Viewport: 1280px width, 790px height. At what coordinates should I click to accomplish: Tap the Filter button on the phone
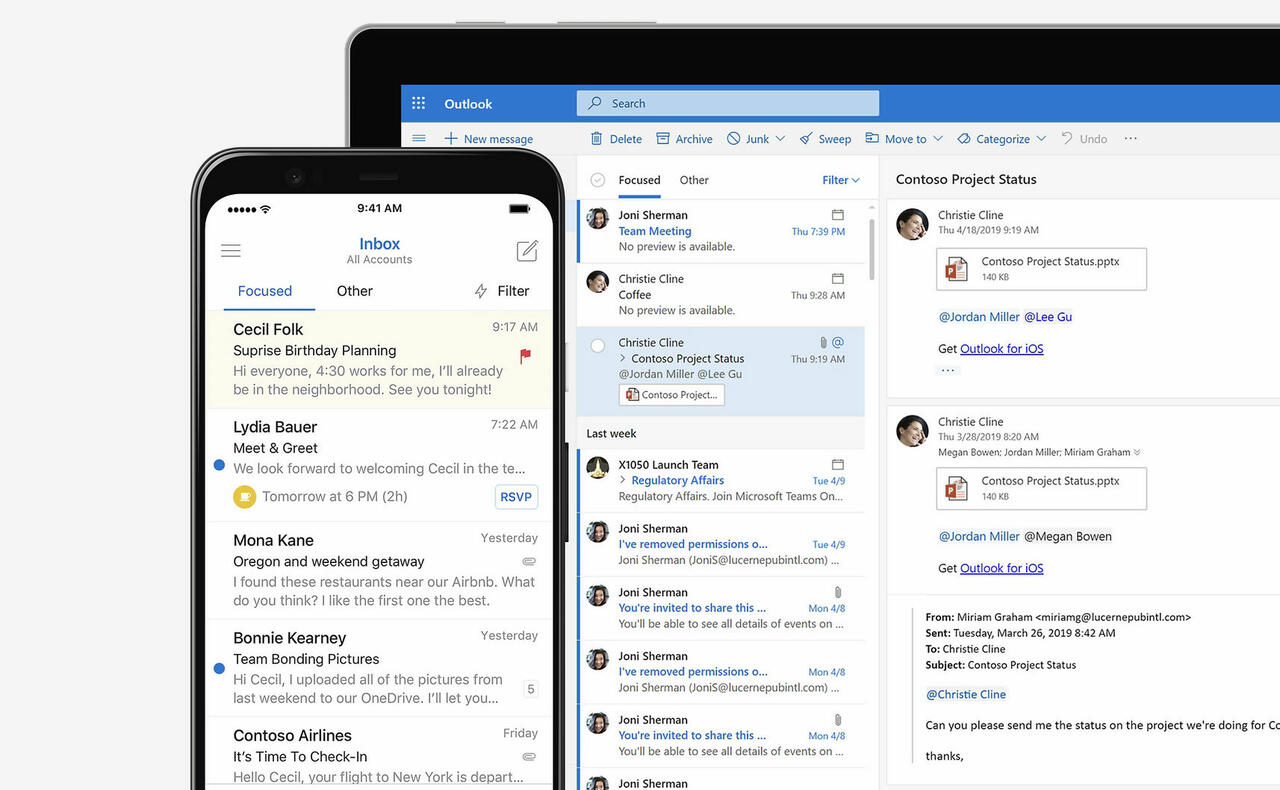coord(501,291)
